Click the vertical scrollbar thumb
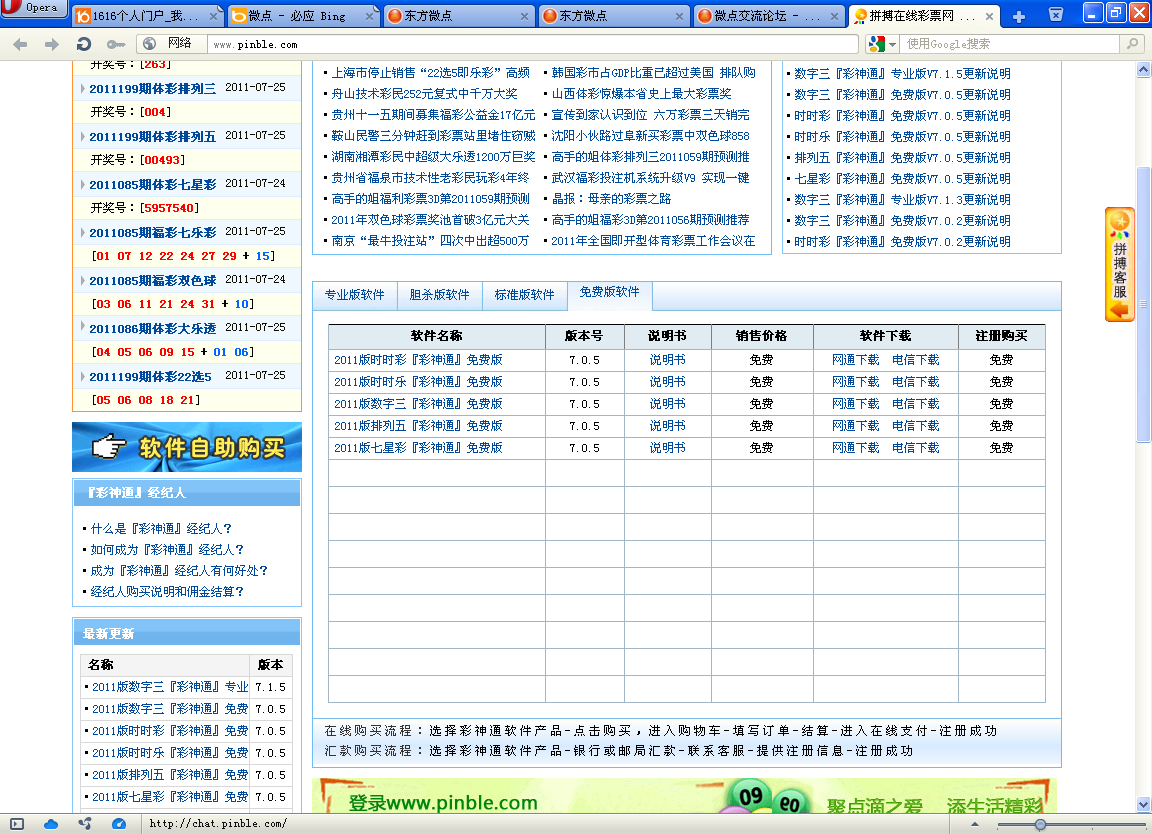 point(1143,305)
